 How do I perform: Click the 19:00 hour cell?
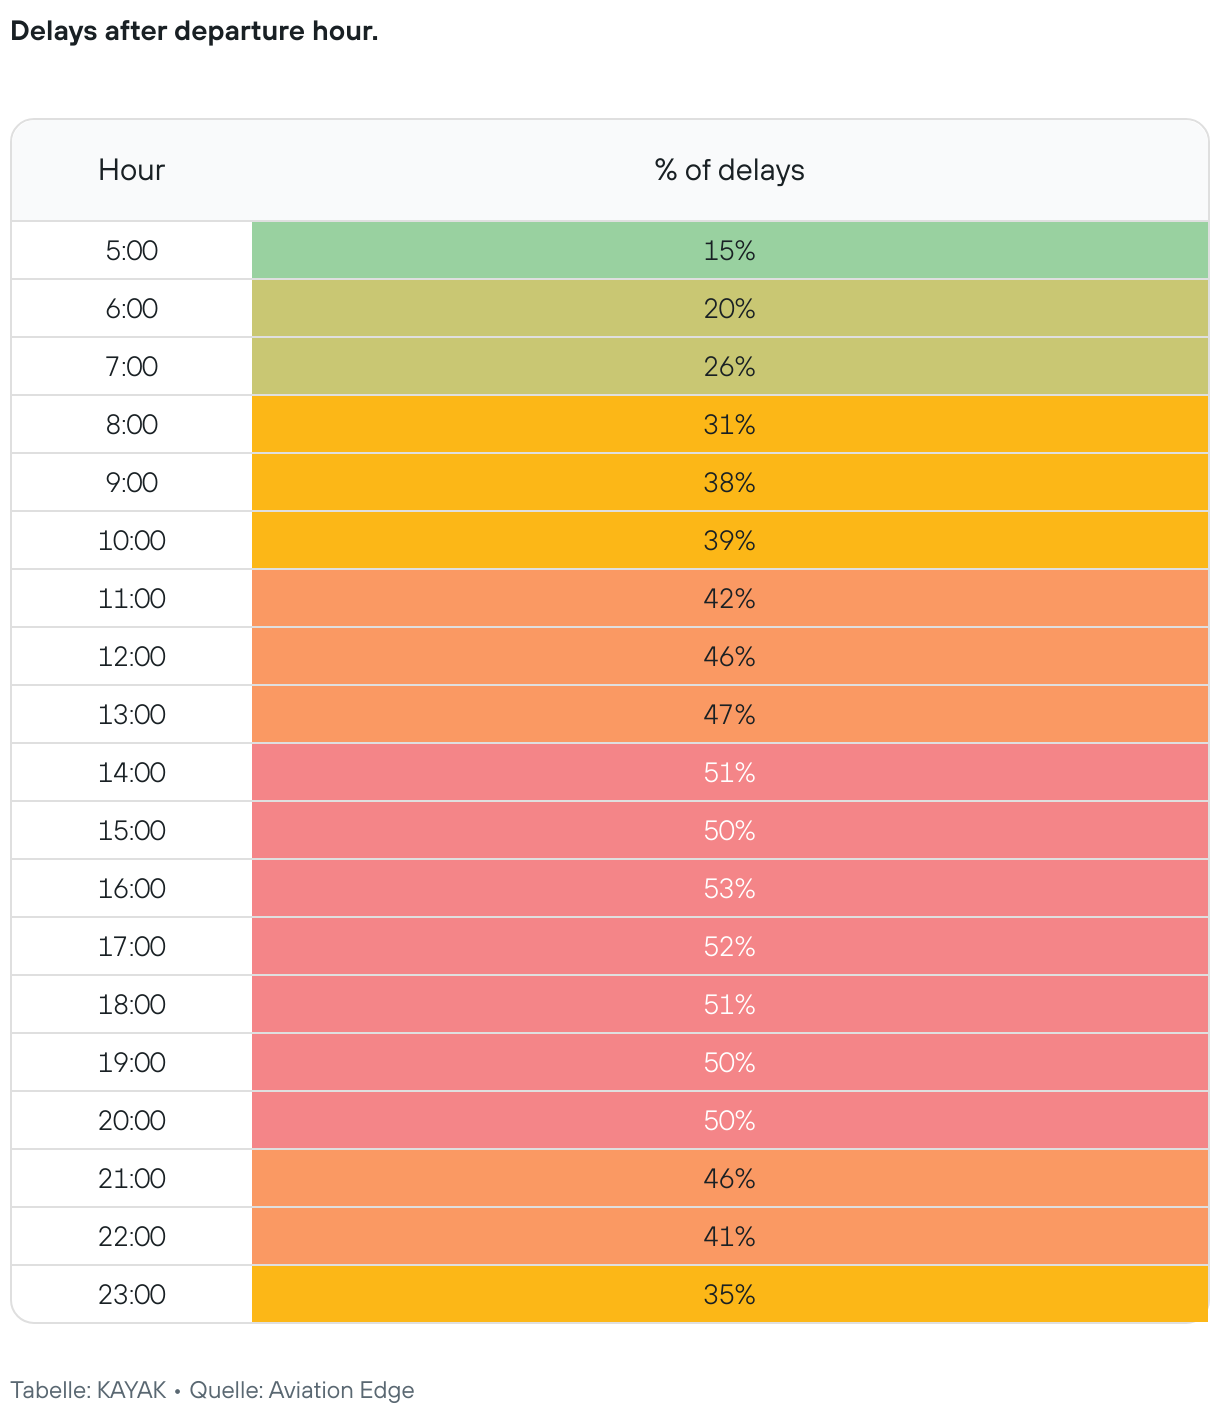click(132, 1062)
